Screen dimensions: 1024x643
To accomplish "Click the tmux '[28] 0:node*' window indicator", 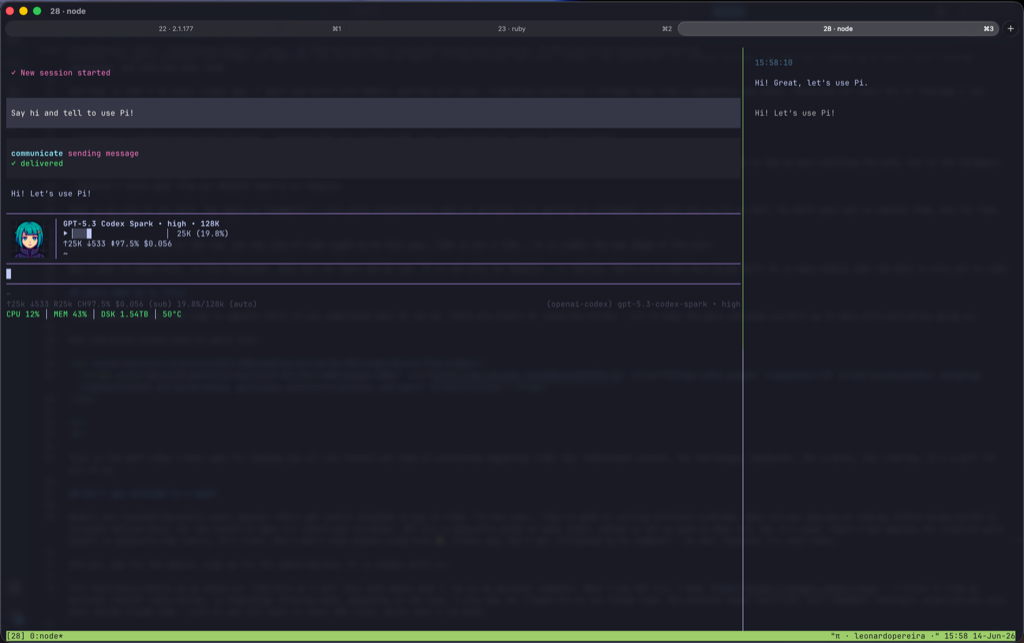I will tap(35, 636).
